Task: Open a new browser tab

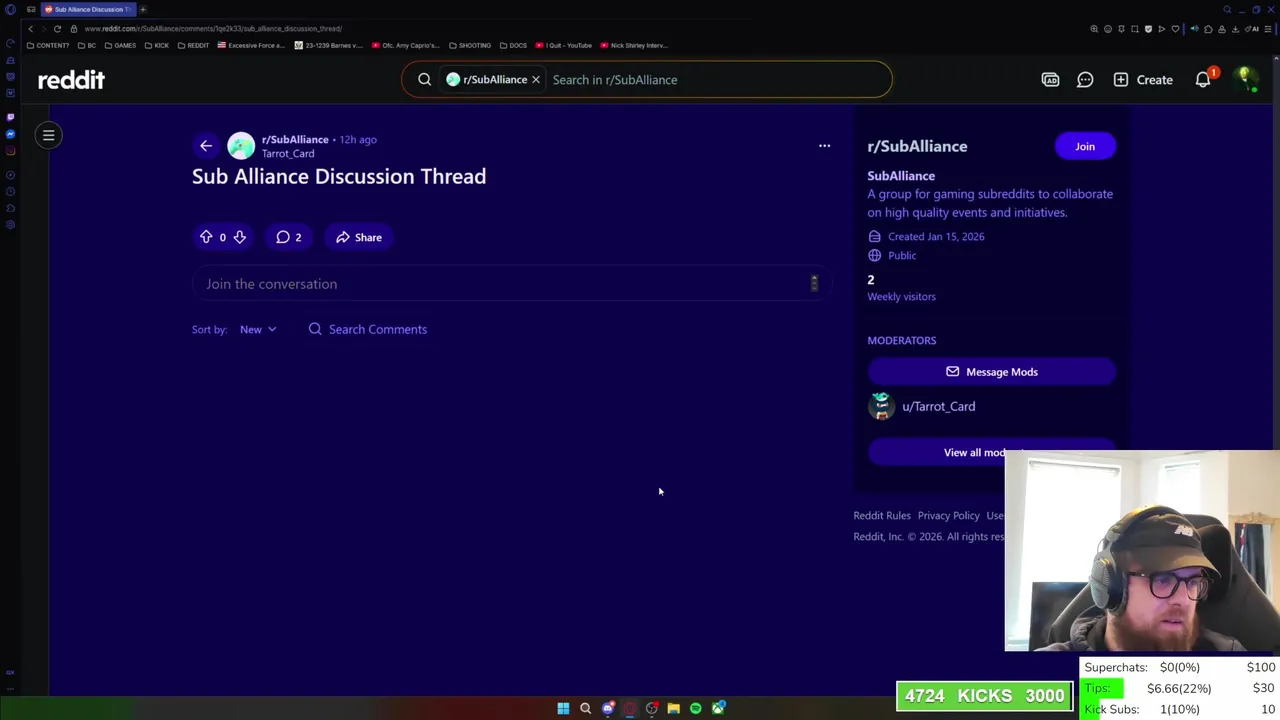Action: (142, 9)
